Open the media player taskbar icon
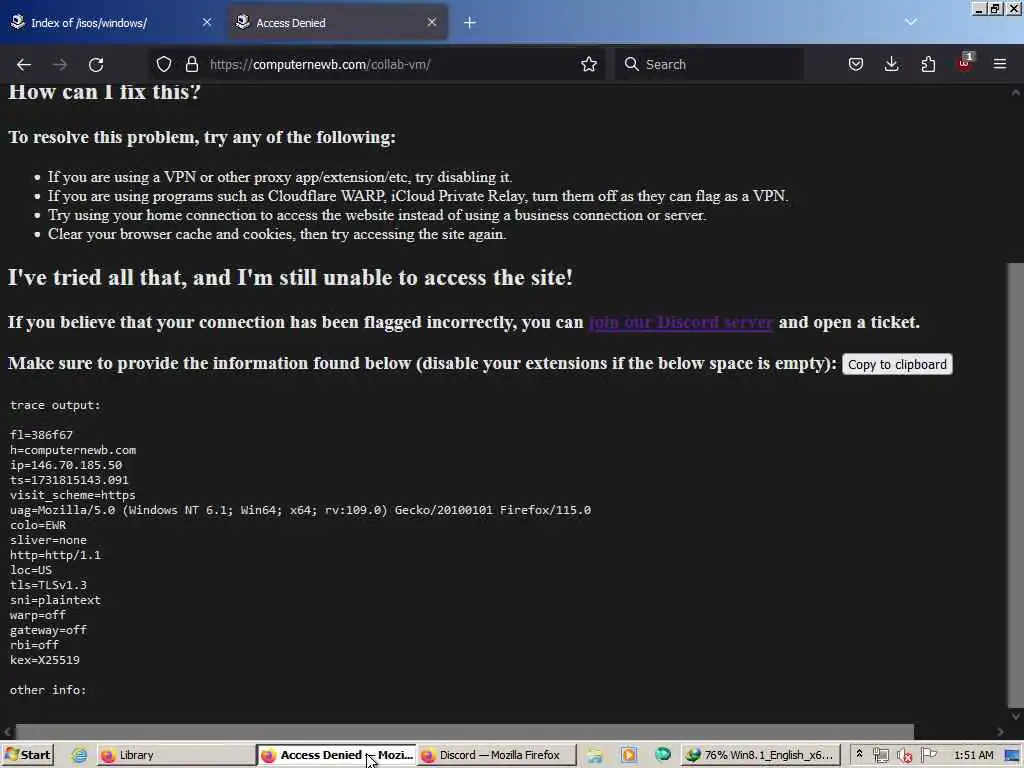 click(629, 755)
